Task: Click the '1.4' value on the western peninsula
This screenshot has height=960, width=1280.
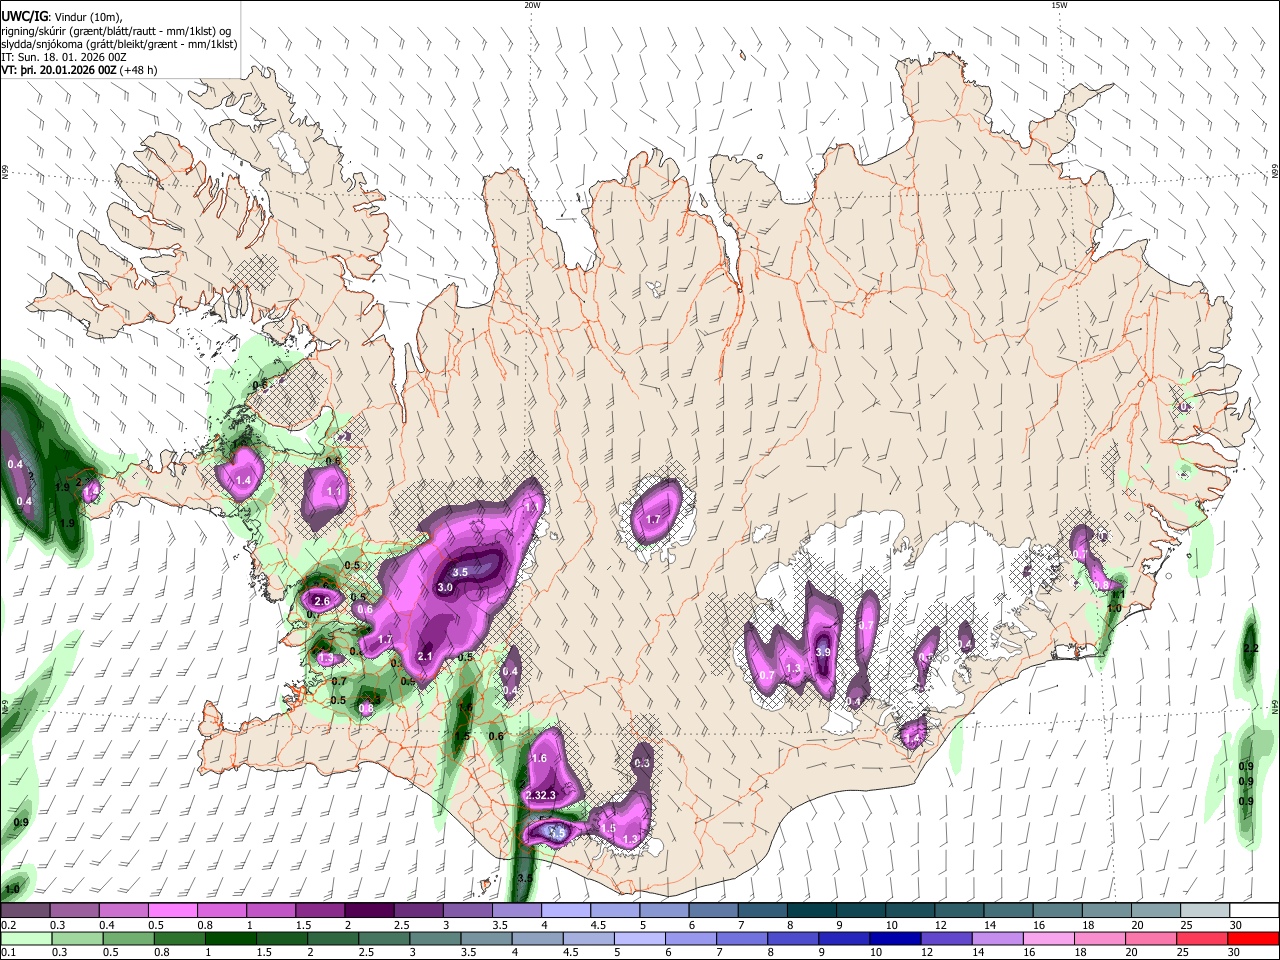Action: tap(243, 481)
